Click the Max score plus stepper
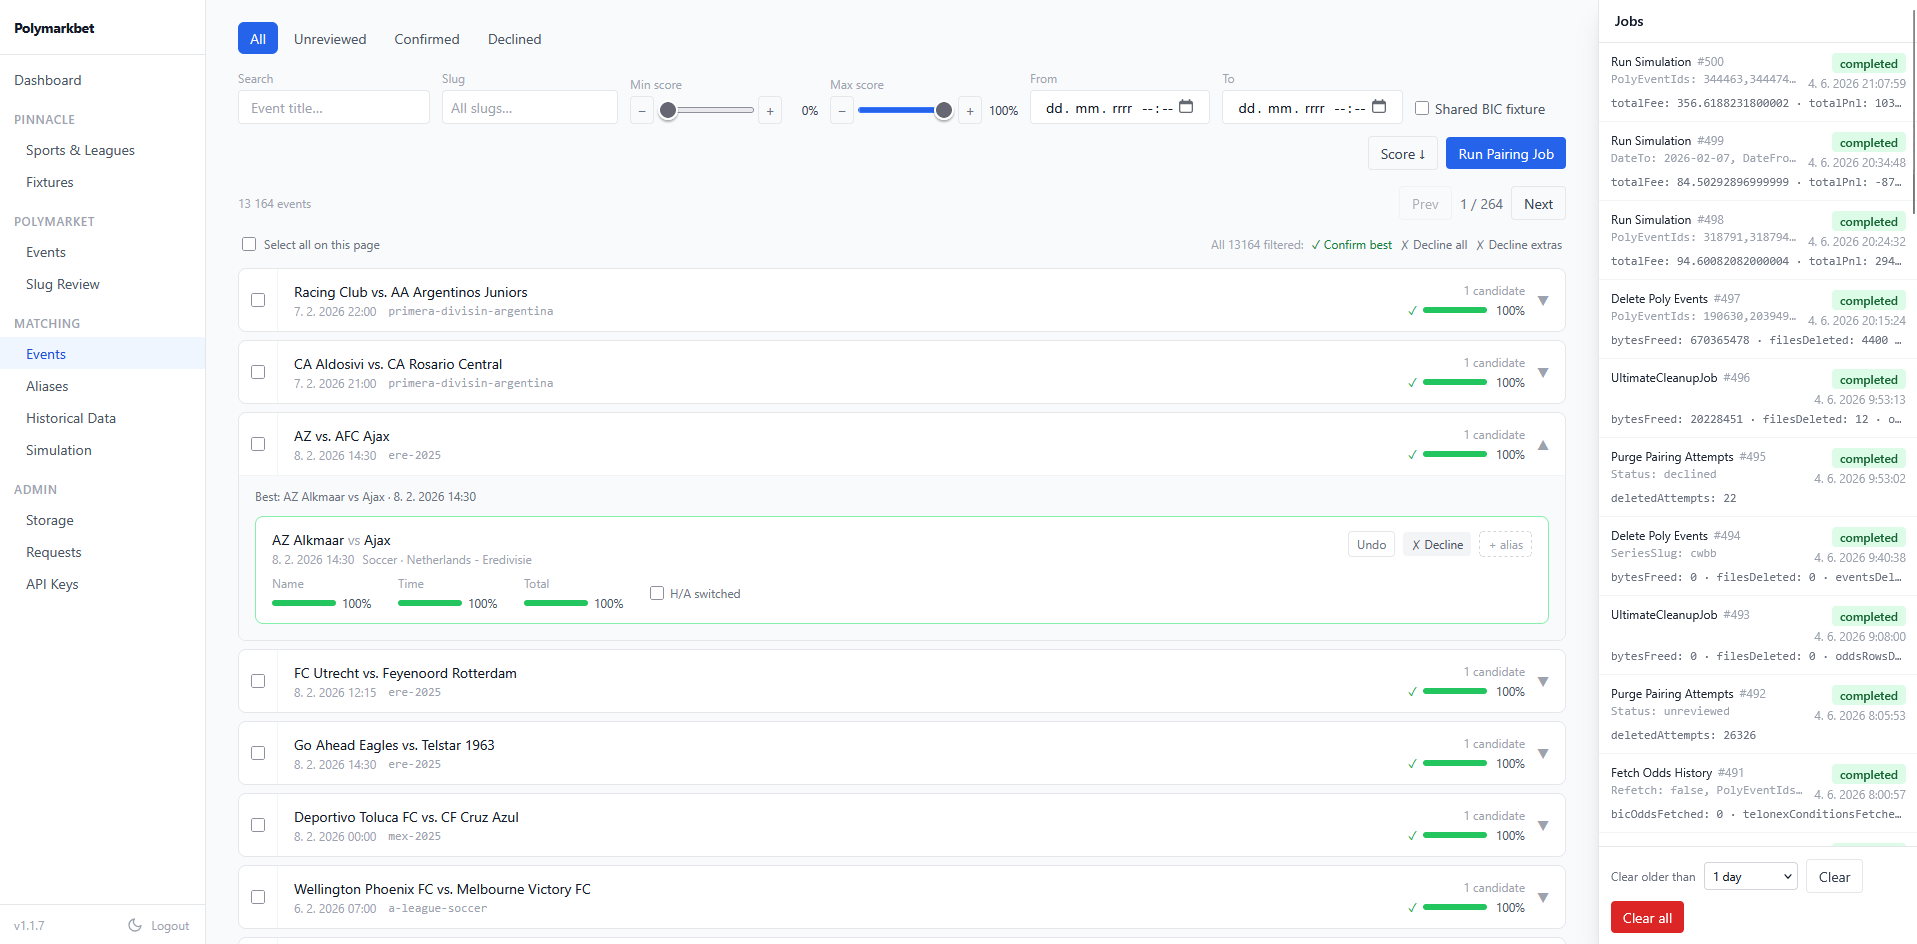 tap(970, 110)
